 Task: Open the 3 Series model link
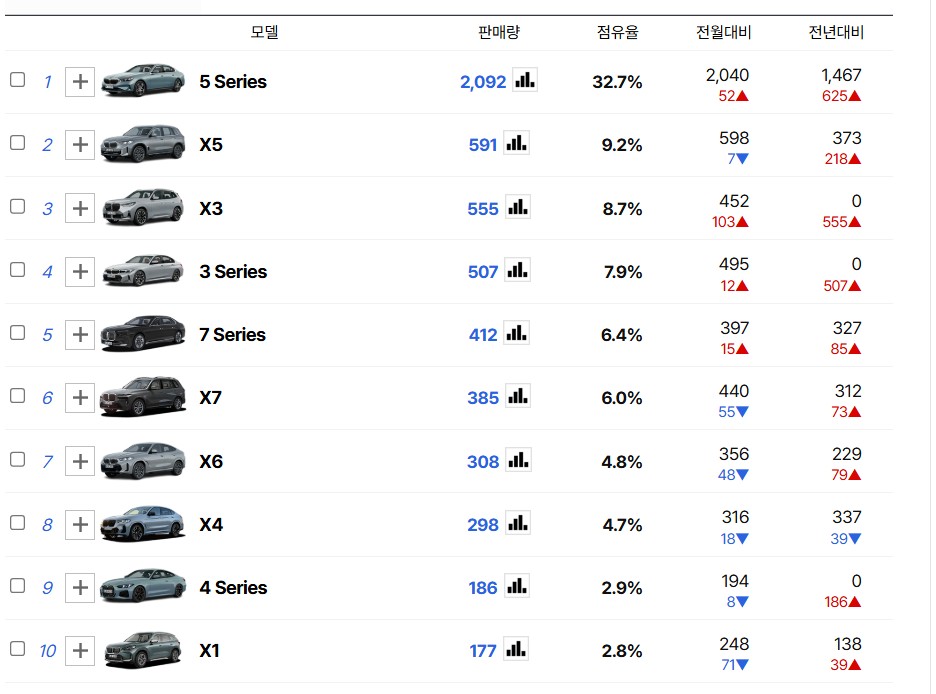pos(233,272)
